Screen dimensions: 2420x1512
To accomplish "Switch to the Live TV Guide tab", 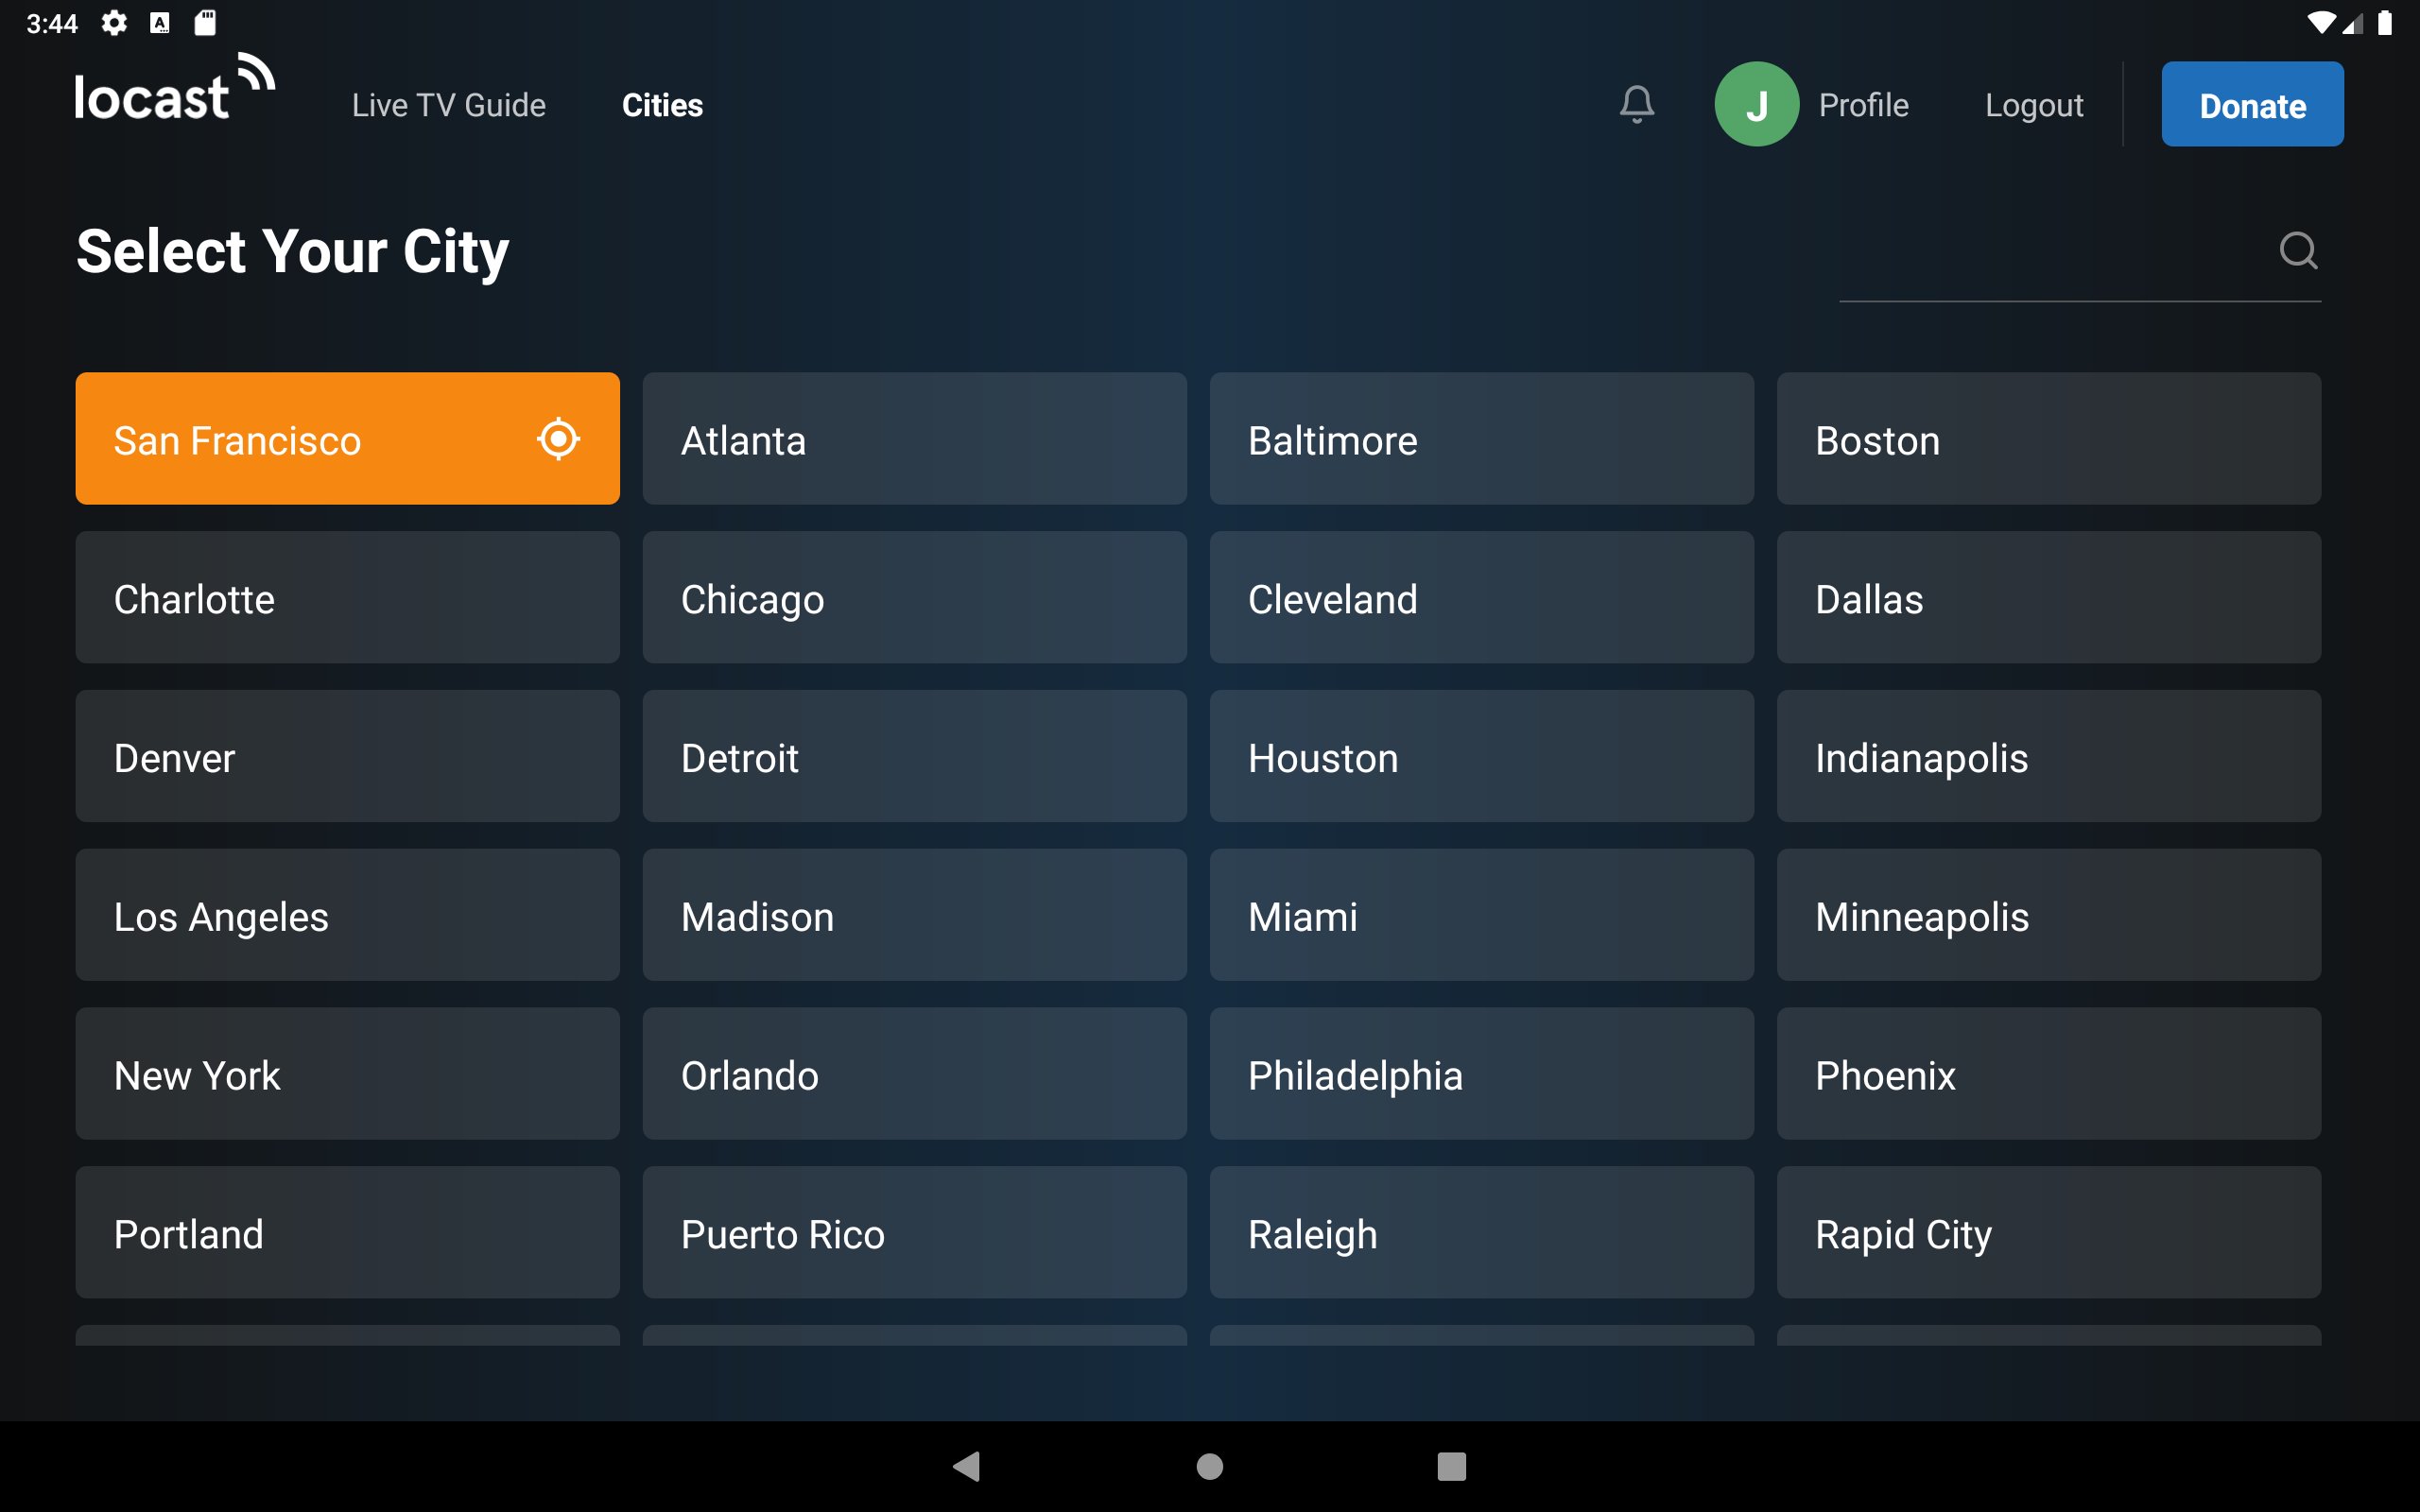I will point(448,105).
